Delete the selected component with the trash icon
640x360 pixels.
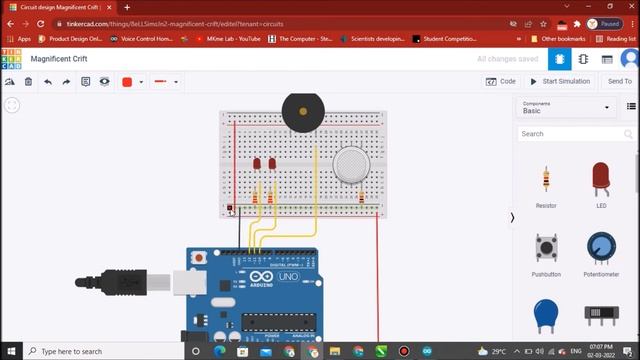pos(28,82)
